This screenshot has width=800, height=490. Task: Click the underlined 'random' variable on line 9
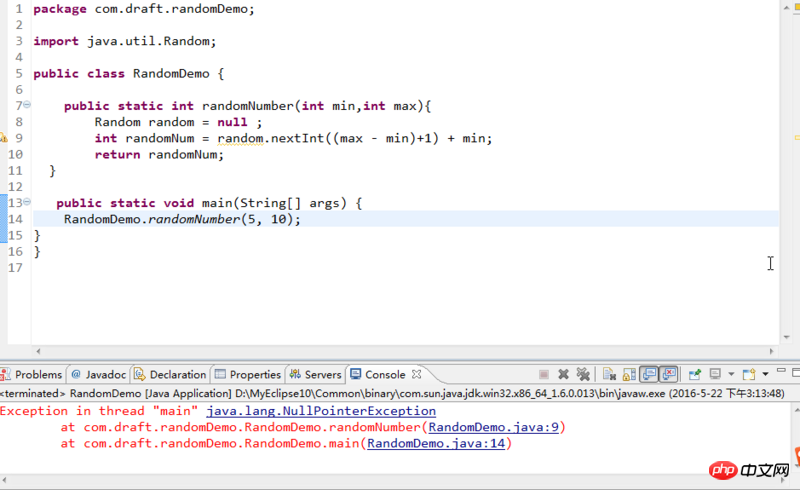pos(240,138)
